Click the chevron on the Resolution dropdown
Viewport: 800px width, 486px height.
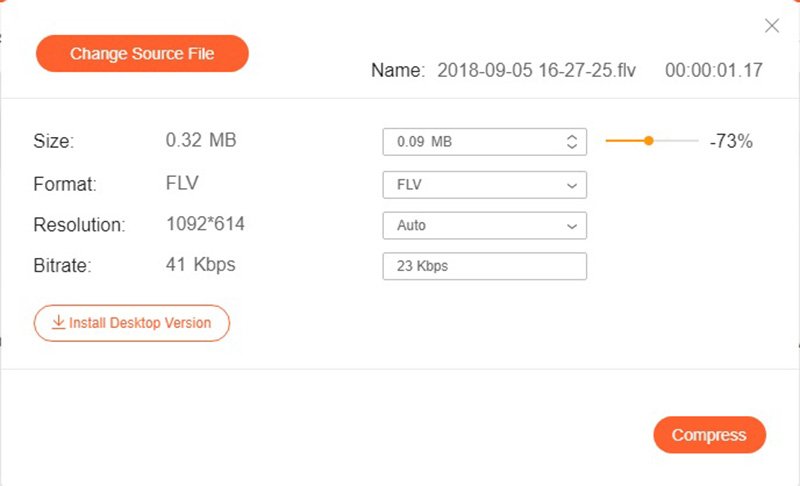[572, 226]
